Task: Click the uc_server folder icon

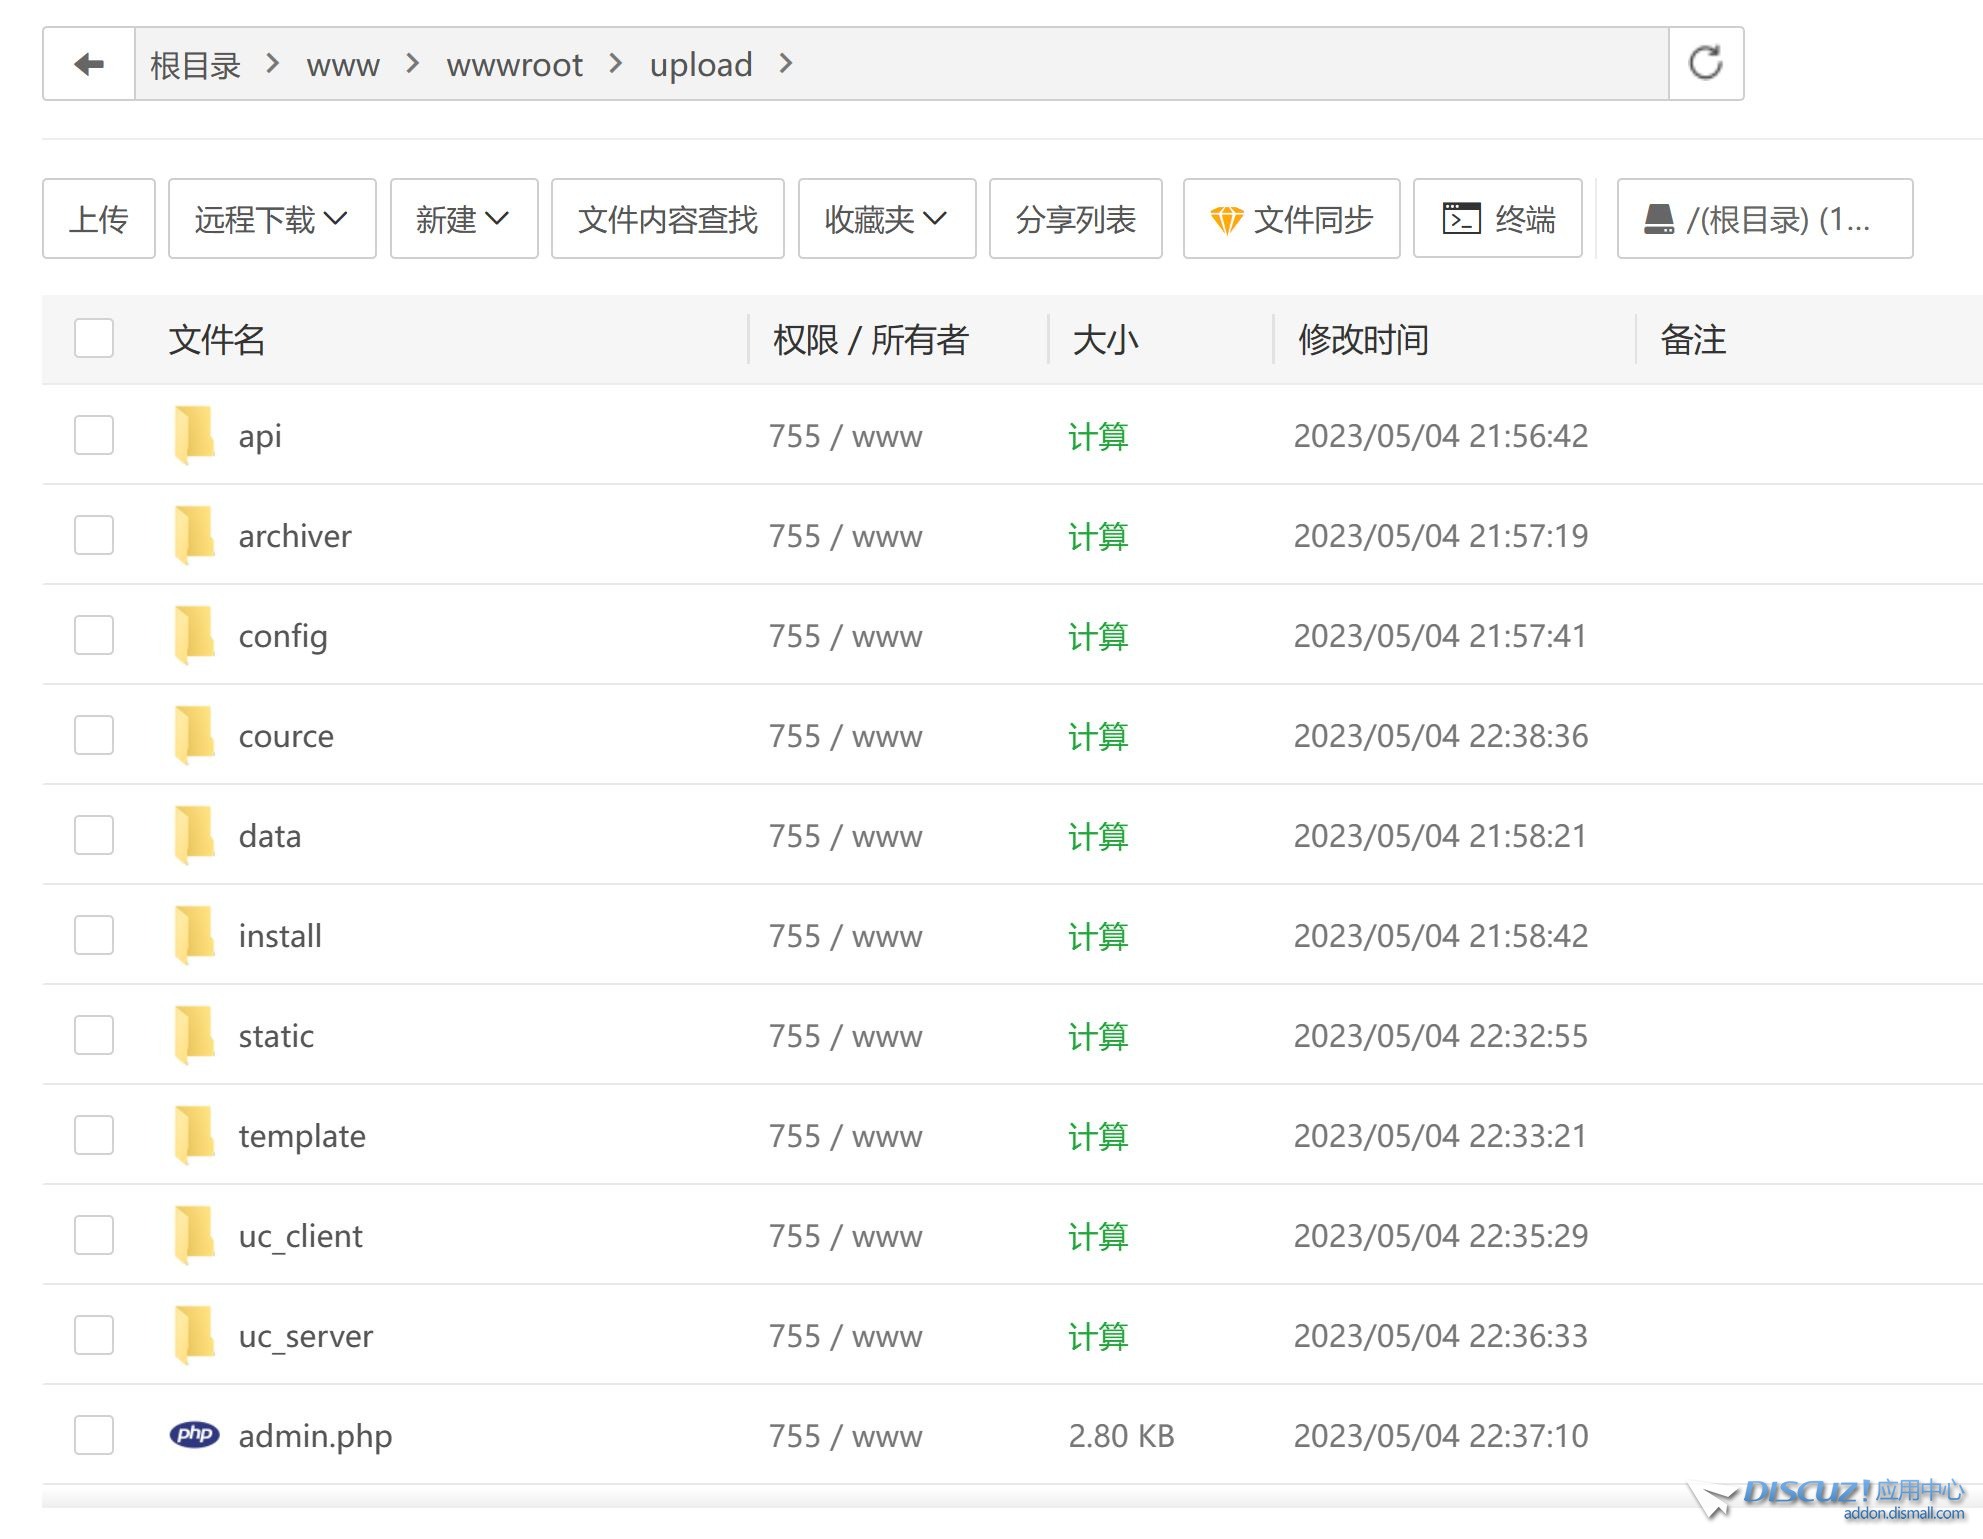Action: [x=194, y=1335]
